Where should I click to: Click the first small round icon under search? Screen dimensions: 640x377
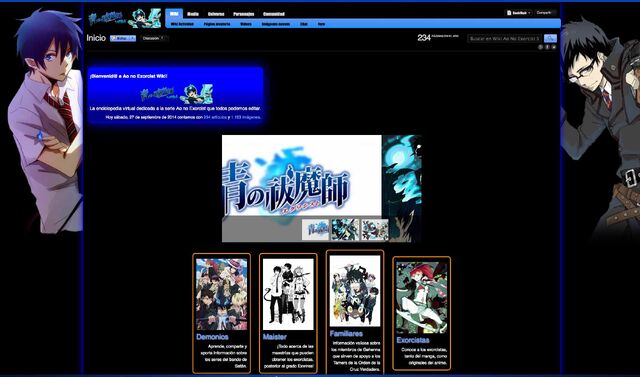[540, 47]
